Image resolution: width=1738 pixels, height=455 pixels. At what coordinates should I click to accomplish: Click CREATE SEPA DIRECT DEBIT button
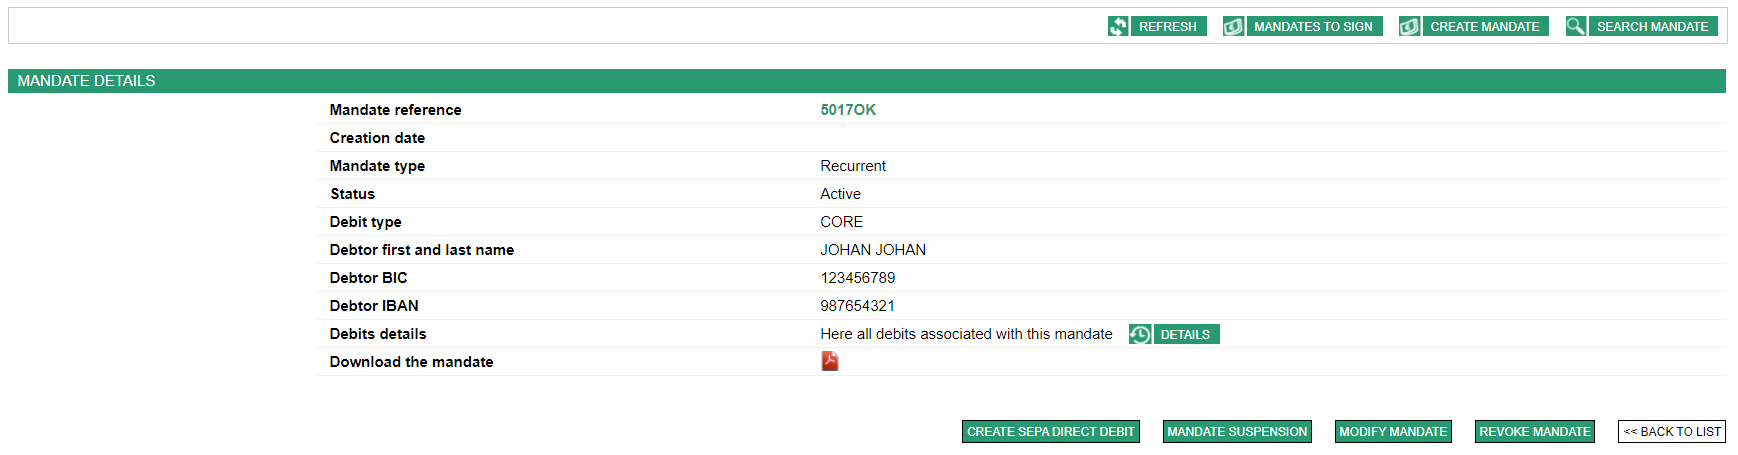1050,432
